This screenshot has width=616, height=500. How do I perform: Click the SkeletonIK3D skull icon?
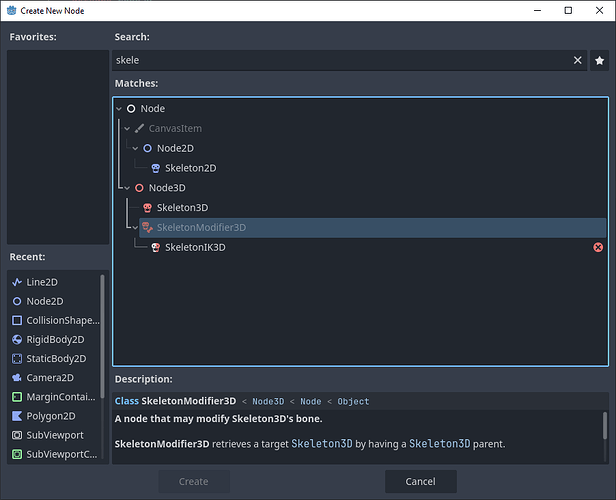pos(156,247)
